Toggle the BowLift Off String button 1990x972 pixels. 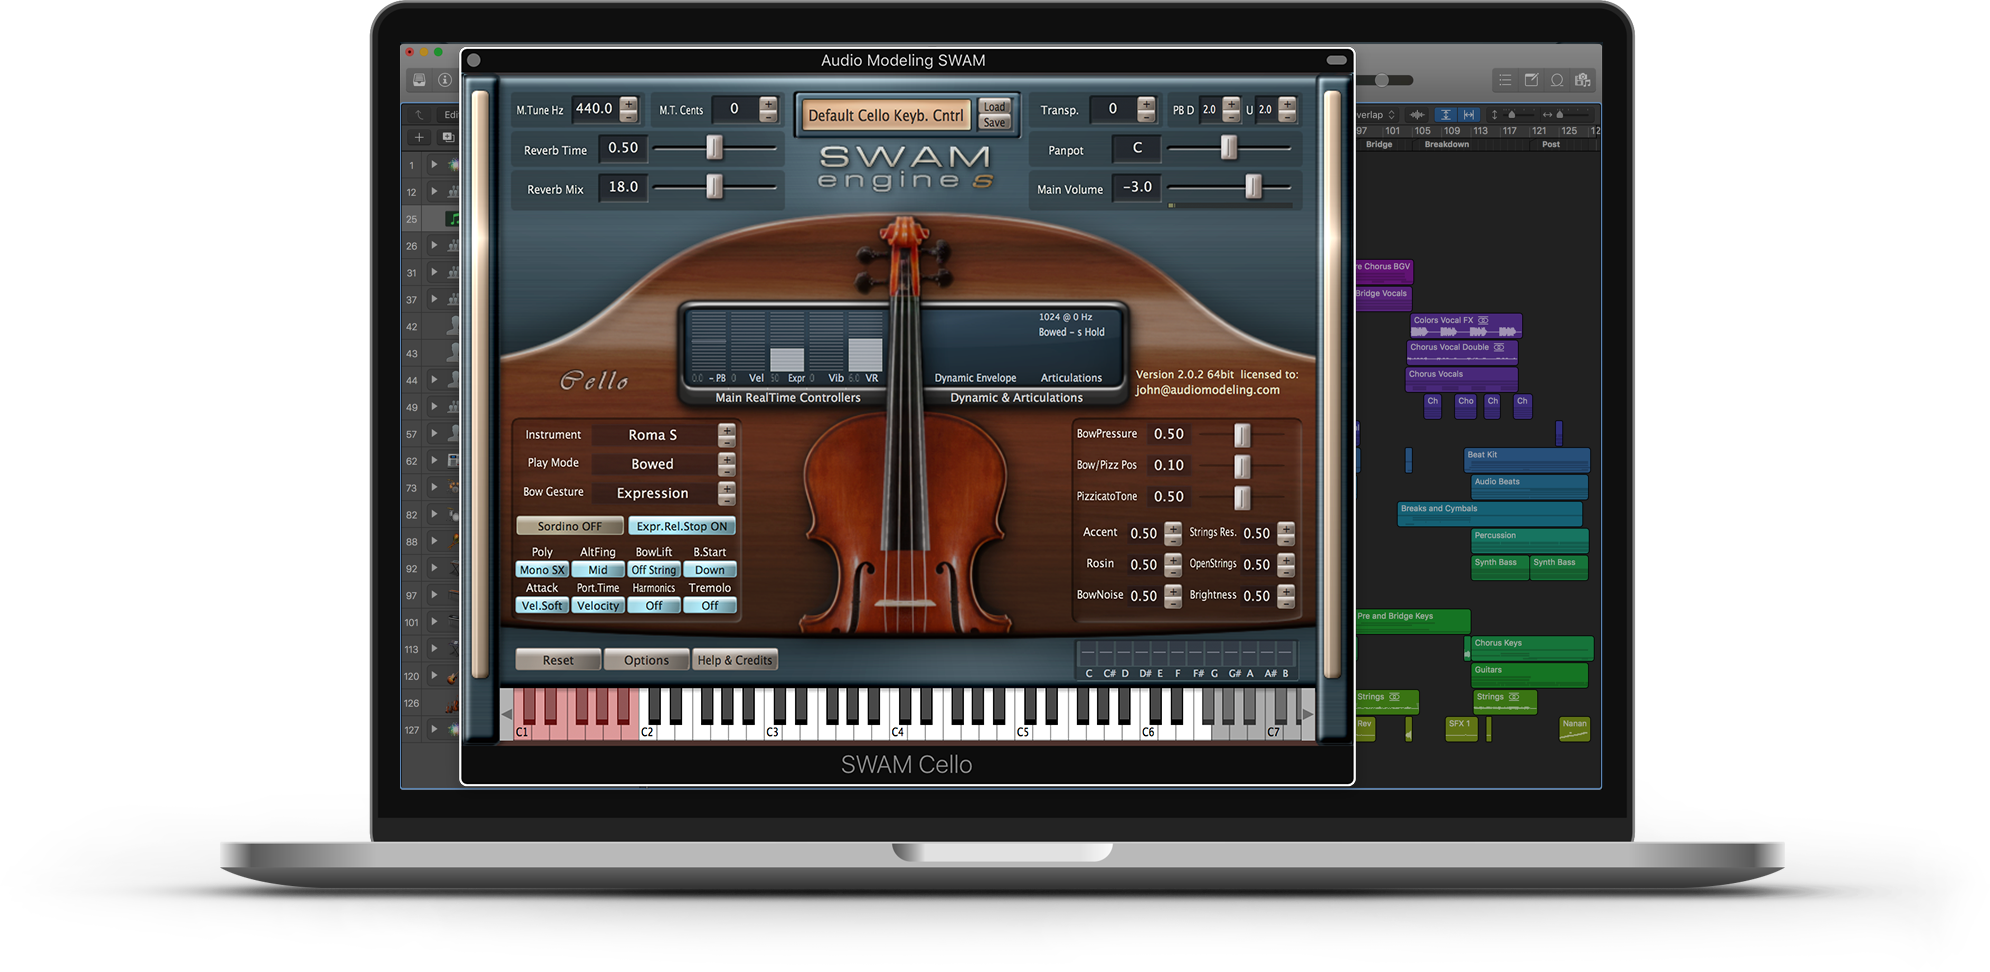point(654,570)
